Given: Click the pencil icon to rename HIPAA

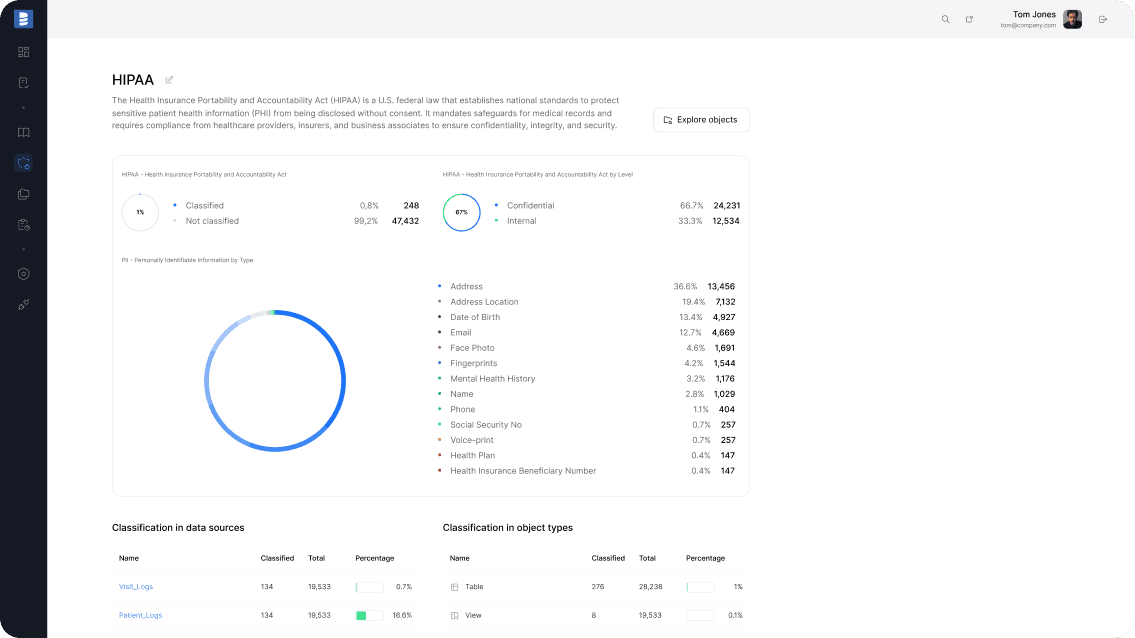Looking at the screenshot, I should coord(168,79).
